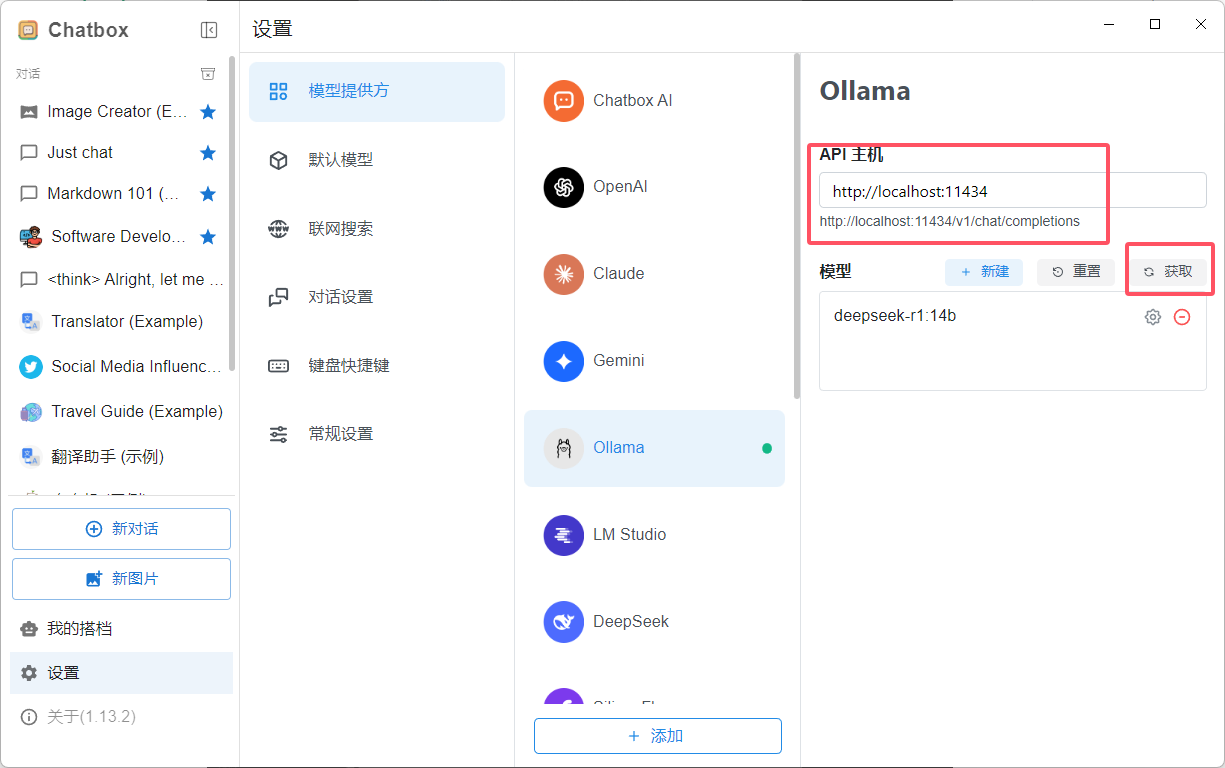Minimize the Chatbox window
Screen dimensions: 1225x768
coord(1109,24)
